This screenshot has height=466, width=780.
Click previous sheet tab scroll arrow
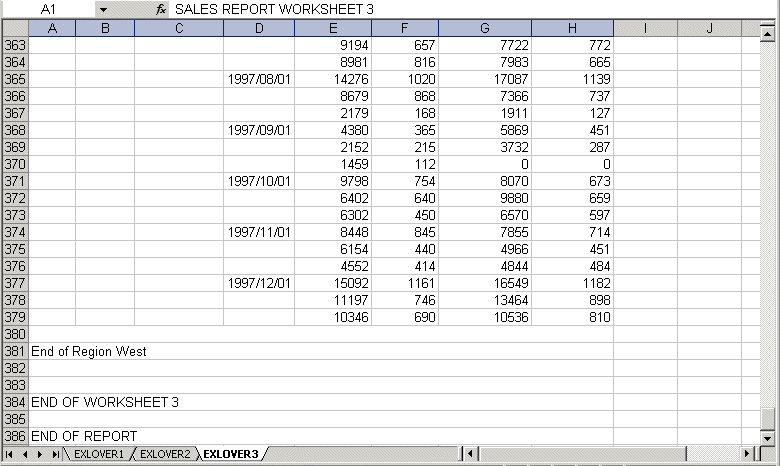(x=24, y=454)
